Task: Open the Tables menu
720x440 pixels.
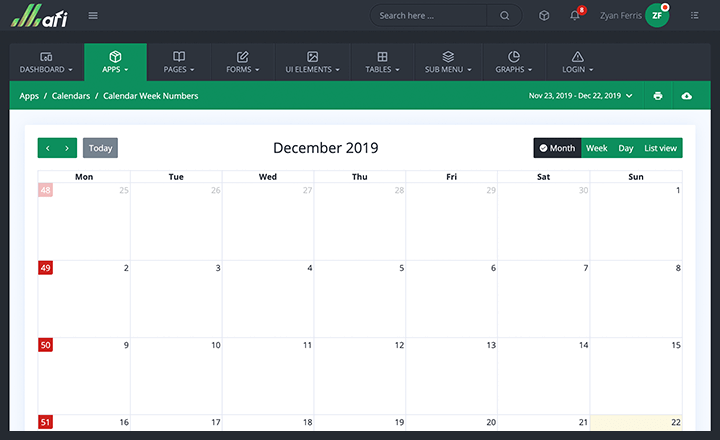Action: (x=382, y=62)
